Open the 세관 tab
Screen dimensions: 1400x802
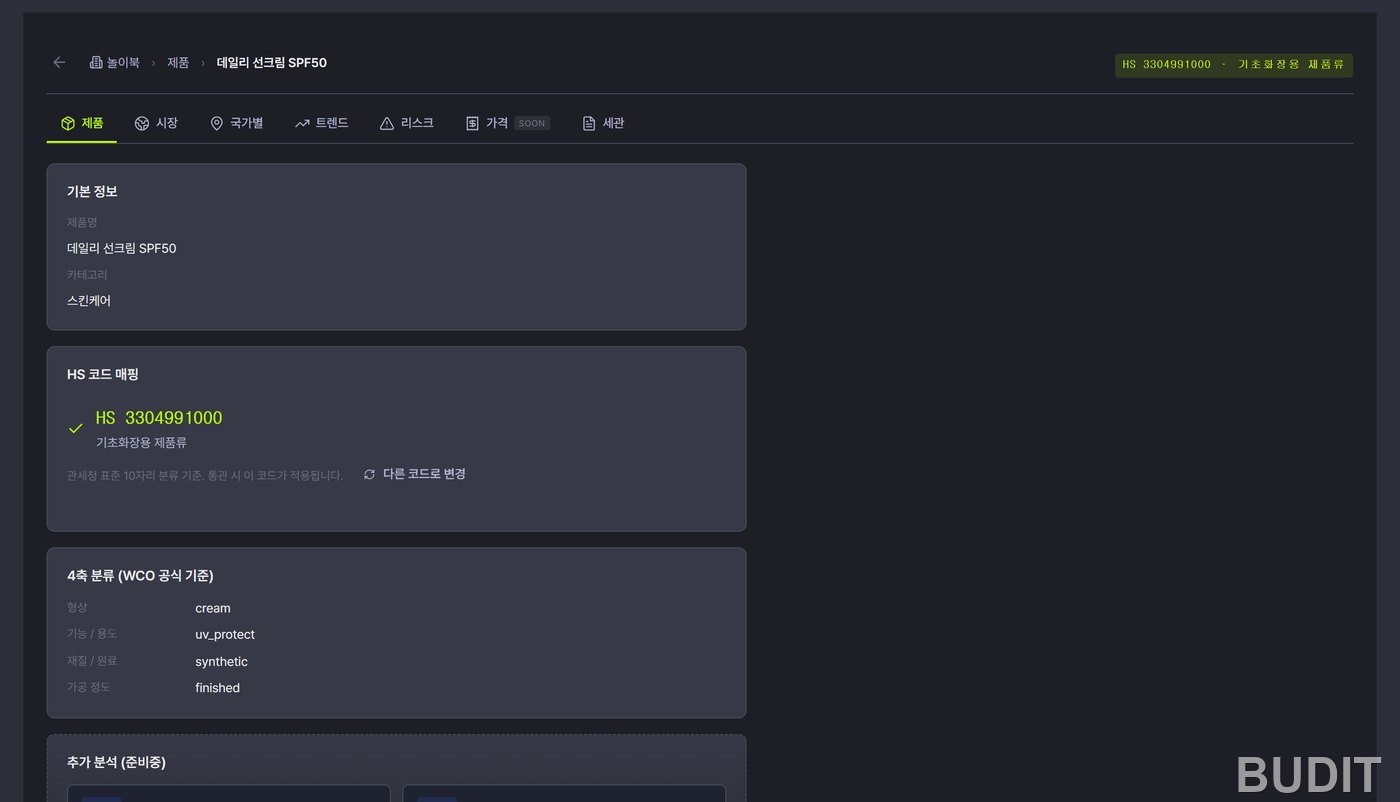pos(603,123)
